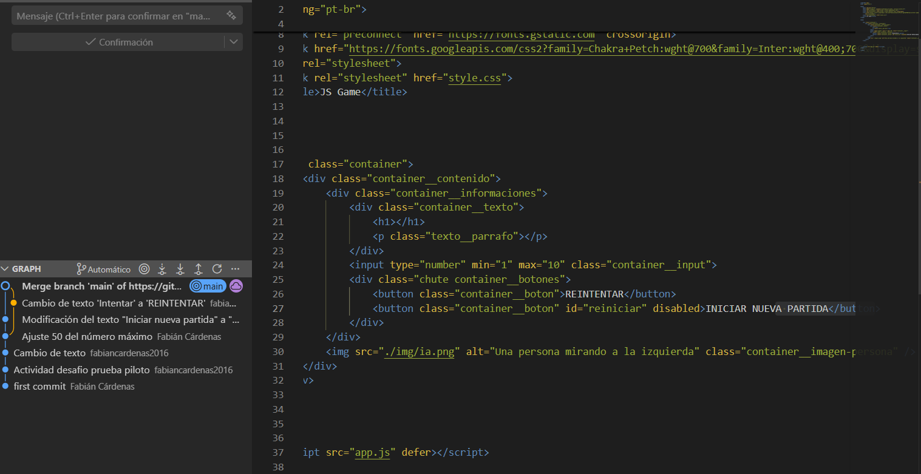The image size is (921, 474).
Task: Click the id "reiniciar" attribute on line 27
Action: [x=607, y=308]
